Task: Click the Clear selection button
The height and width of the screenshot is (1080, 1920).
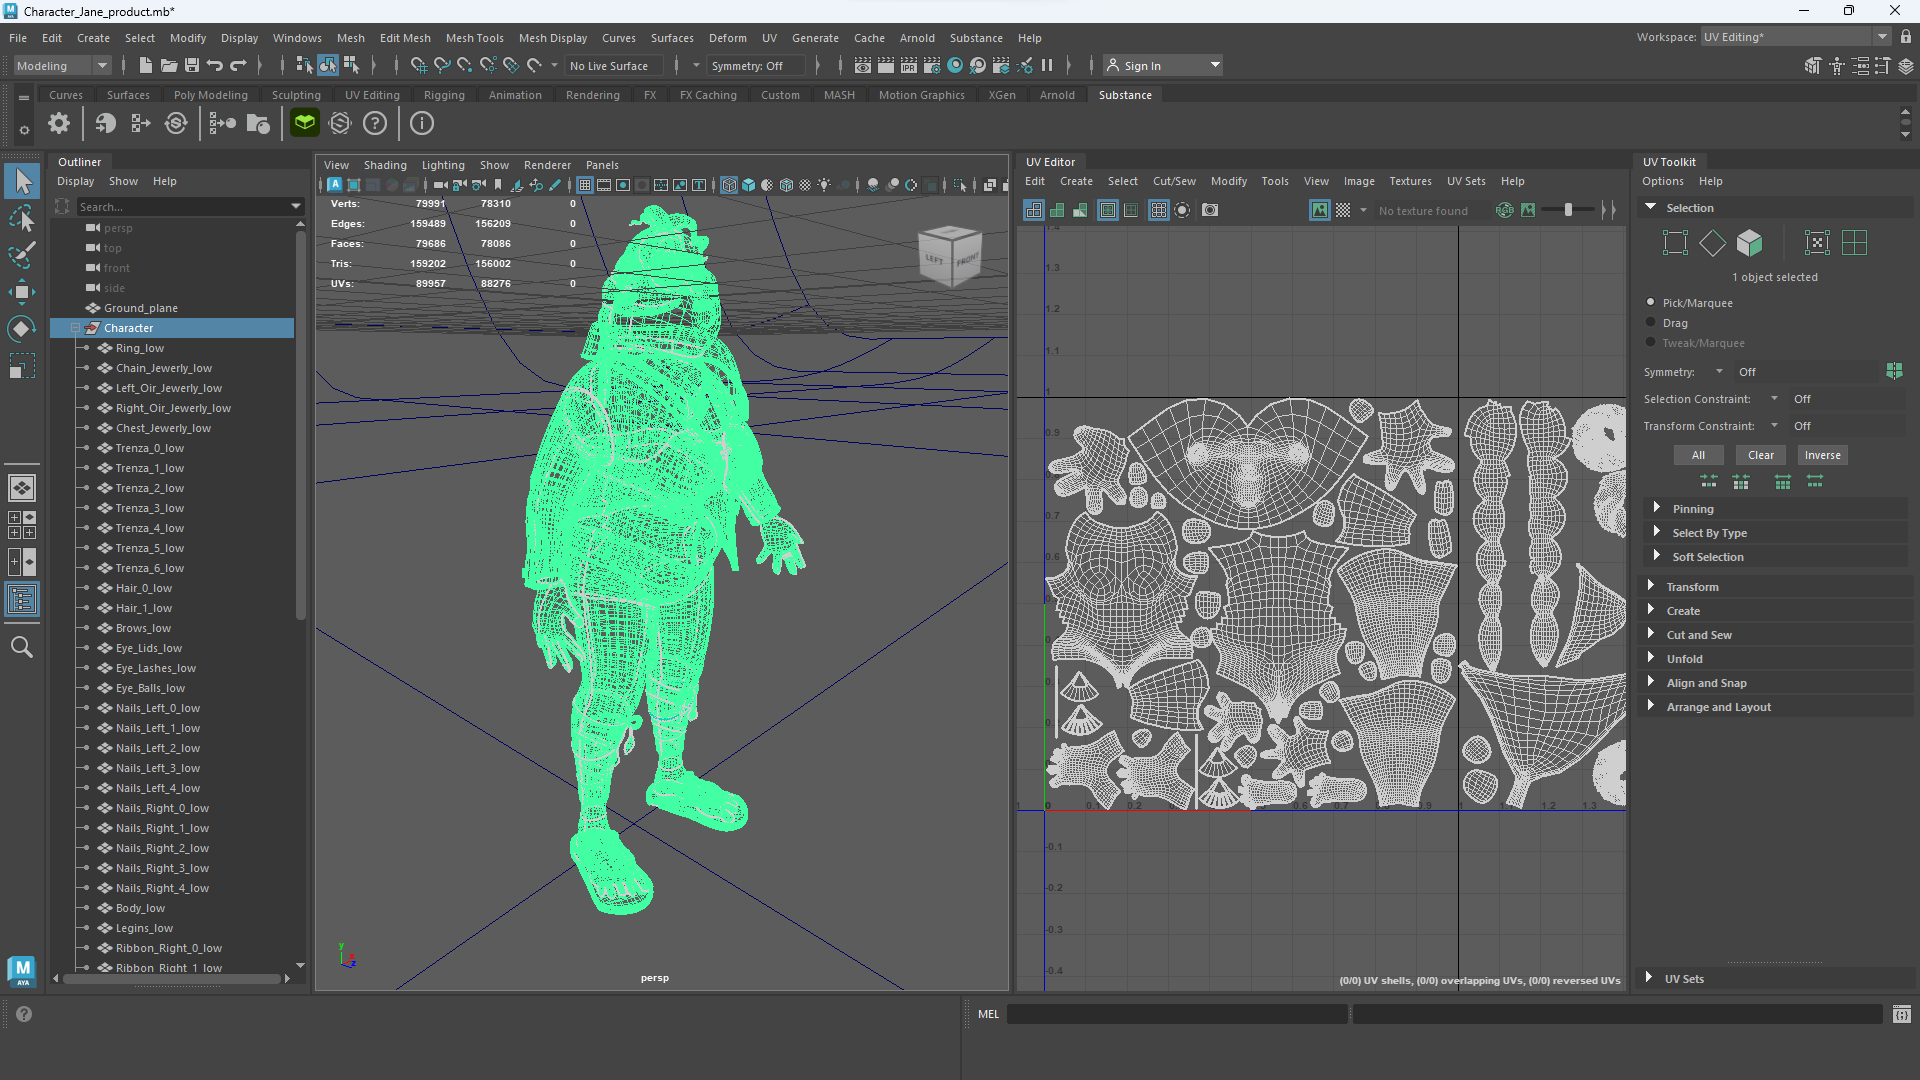Action: [1760, 455]
